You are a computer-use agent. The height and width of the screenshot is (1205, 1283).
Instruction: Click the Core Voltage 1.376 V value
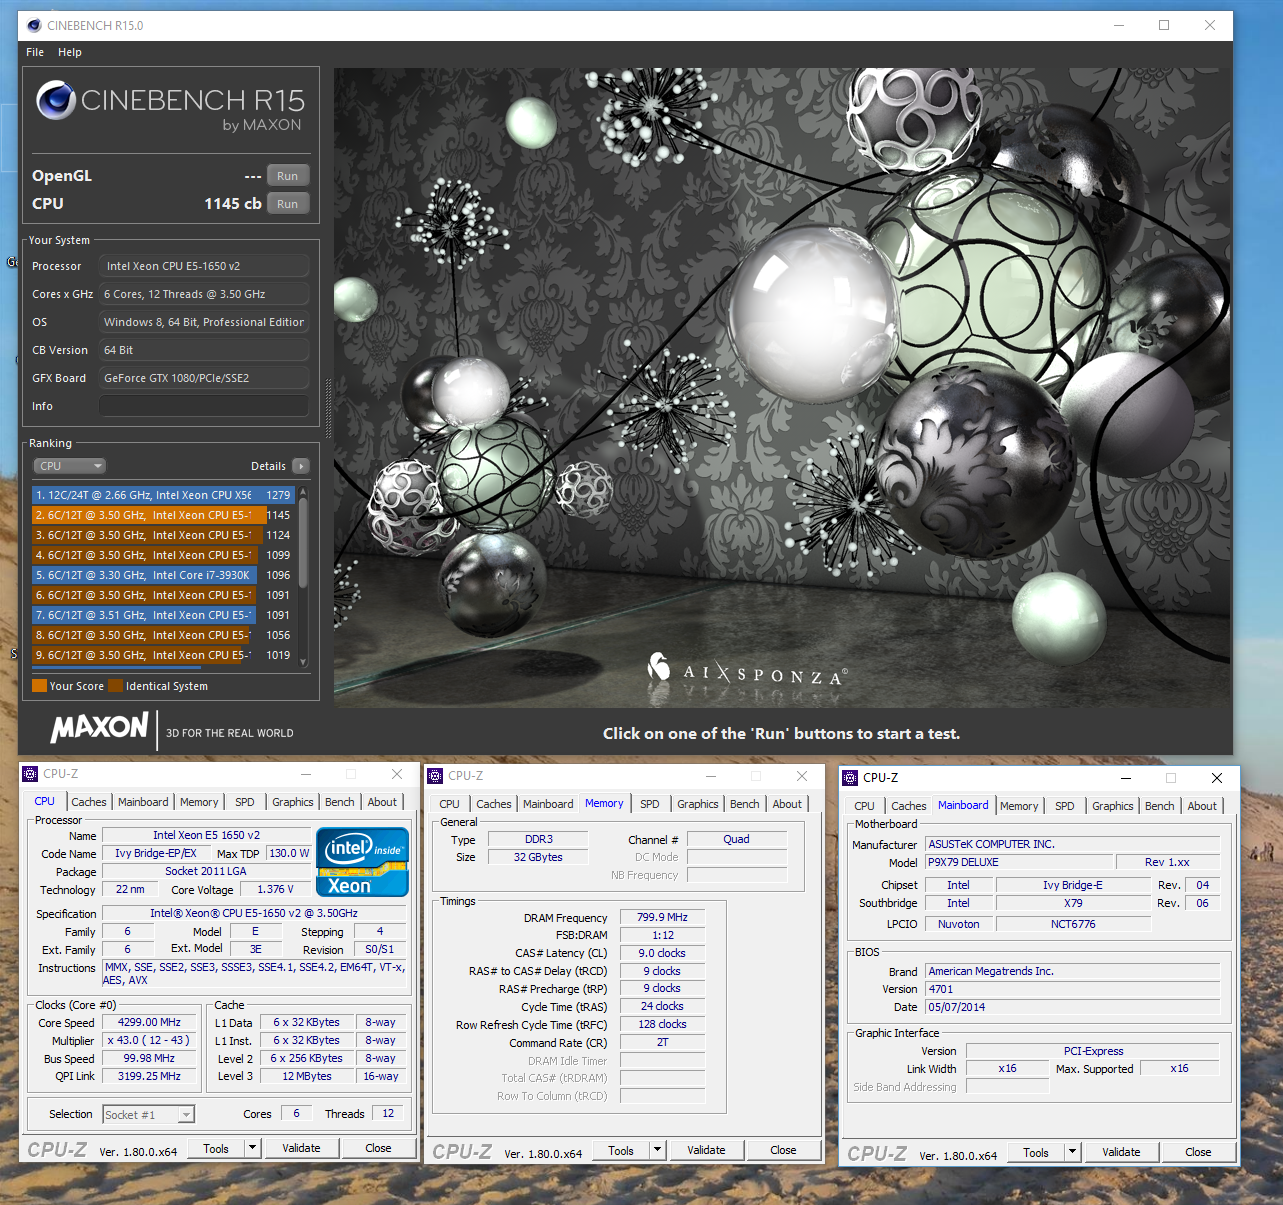[275, 890]
